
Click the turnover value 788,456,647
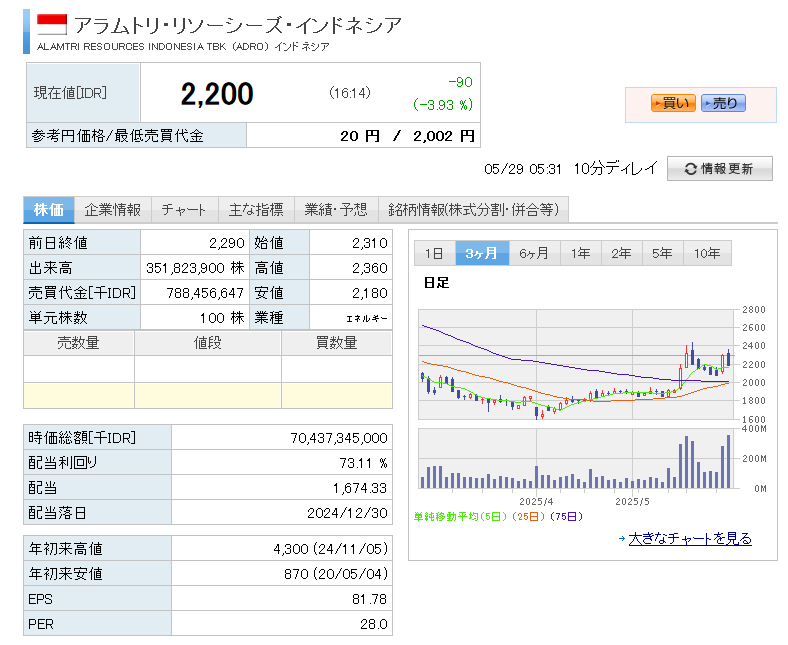205,293
